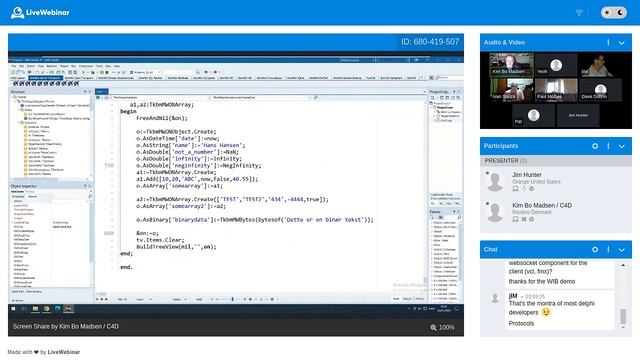This screenshot has height=360, width=640.
Task: Select Jim Hunter video tile
Action: pyautogui.click(x=578, y=115)
